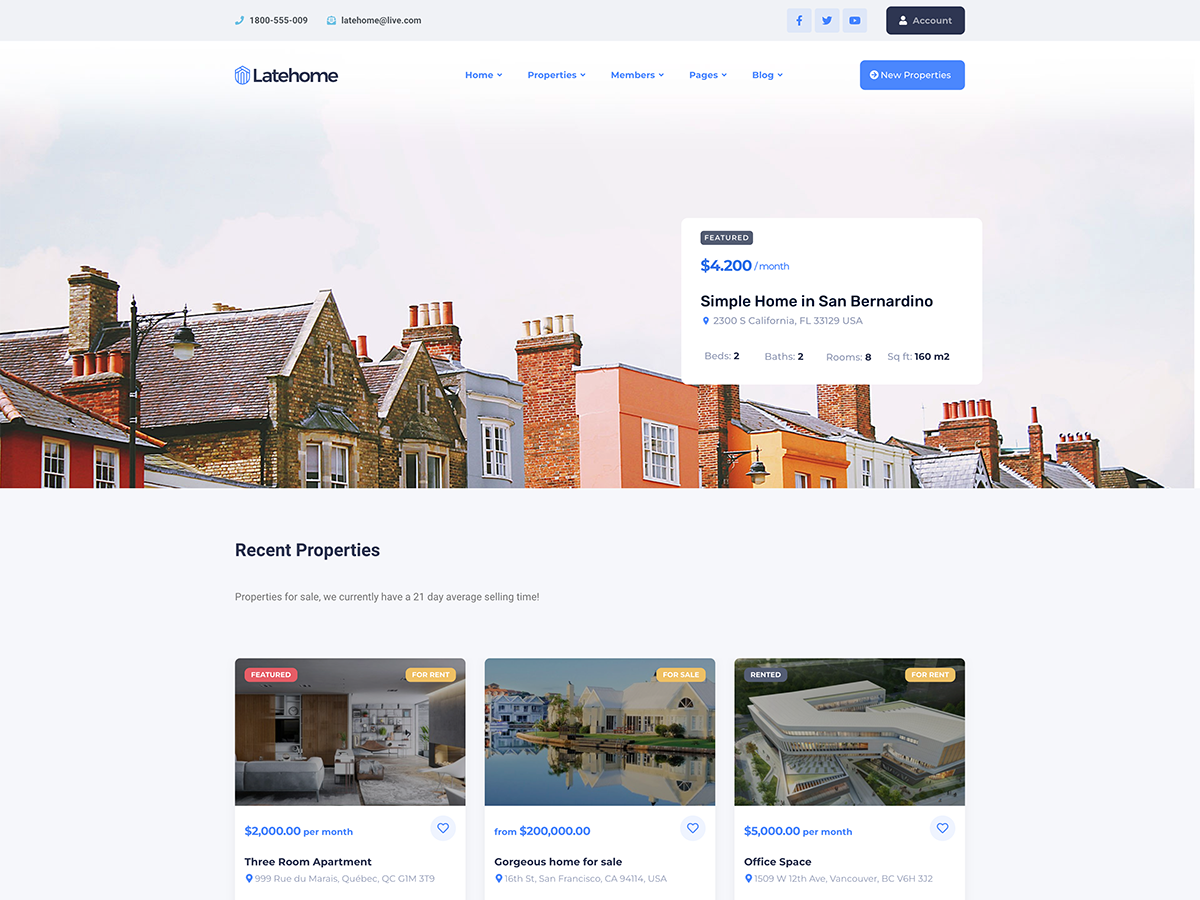Open the Three Room Apartment title
1200x900 pixels.
tap(308, 862)
